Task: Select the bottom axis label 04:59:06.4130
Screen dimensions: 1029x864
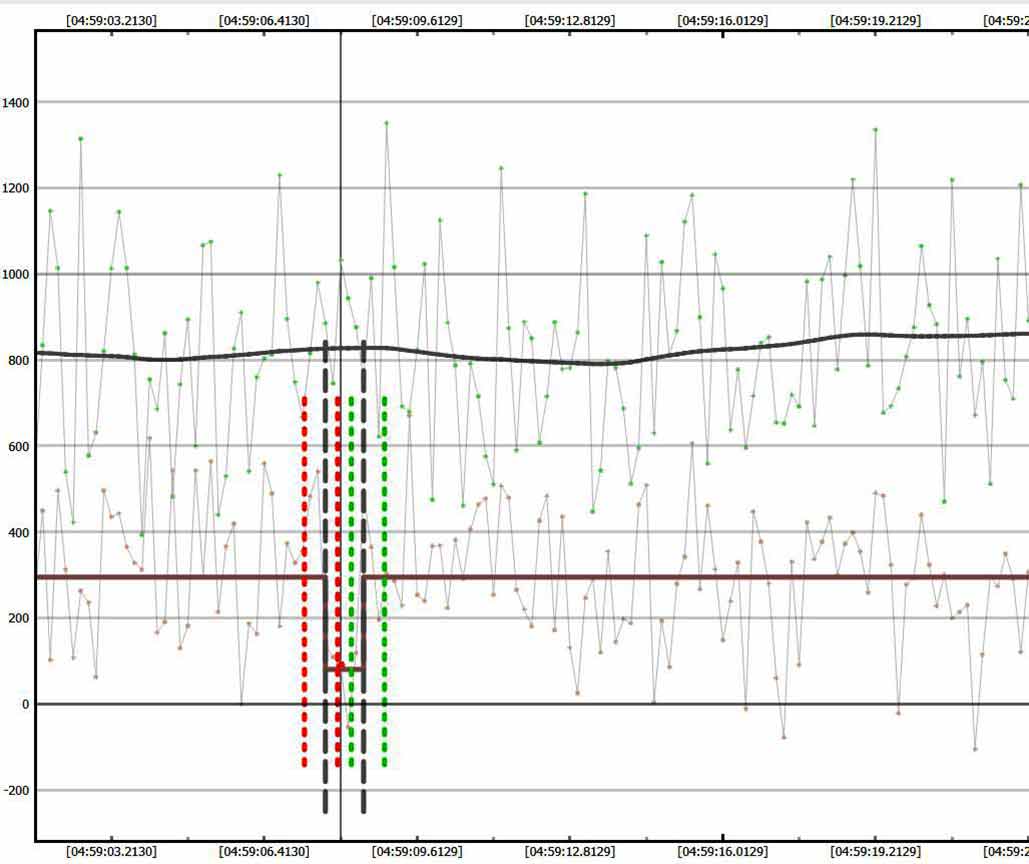Action: (264, 851)
